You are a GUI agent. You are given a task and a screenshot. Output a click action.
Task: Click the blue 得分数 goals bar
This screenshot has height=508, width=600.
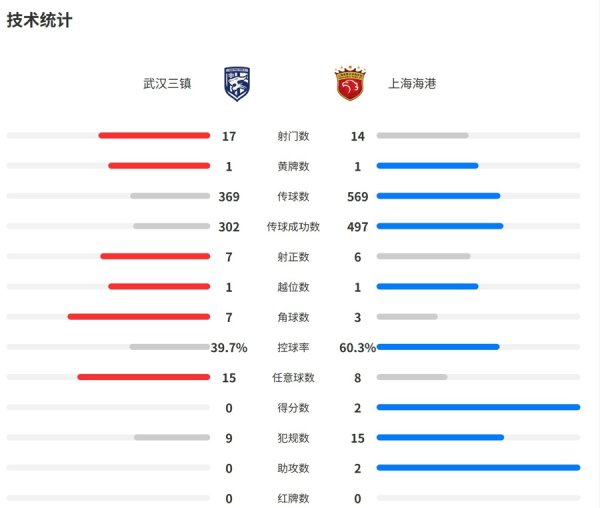coord(478,407)
